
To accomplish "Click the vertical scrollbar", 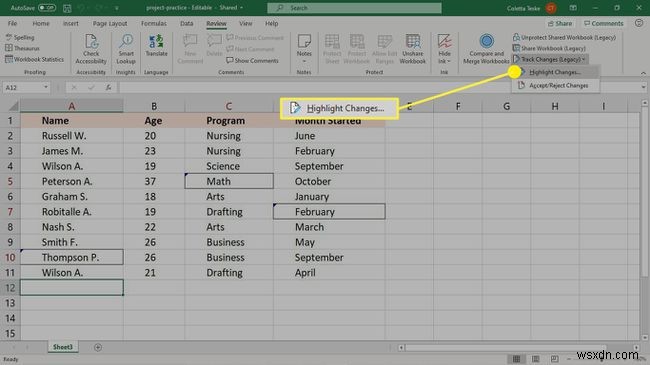I will [645, 191].
